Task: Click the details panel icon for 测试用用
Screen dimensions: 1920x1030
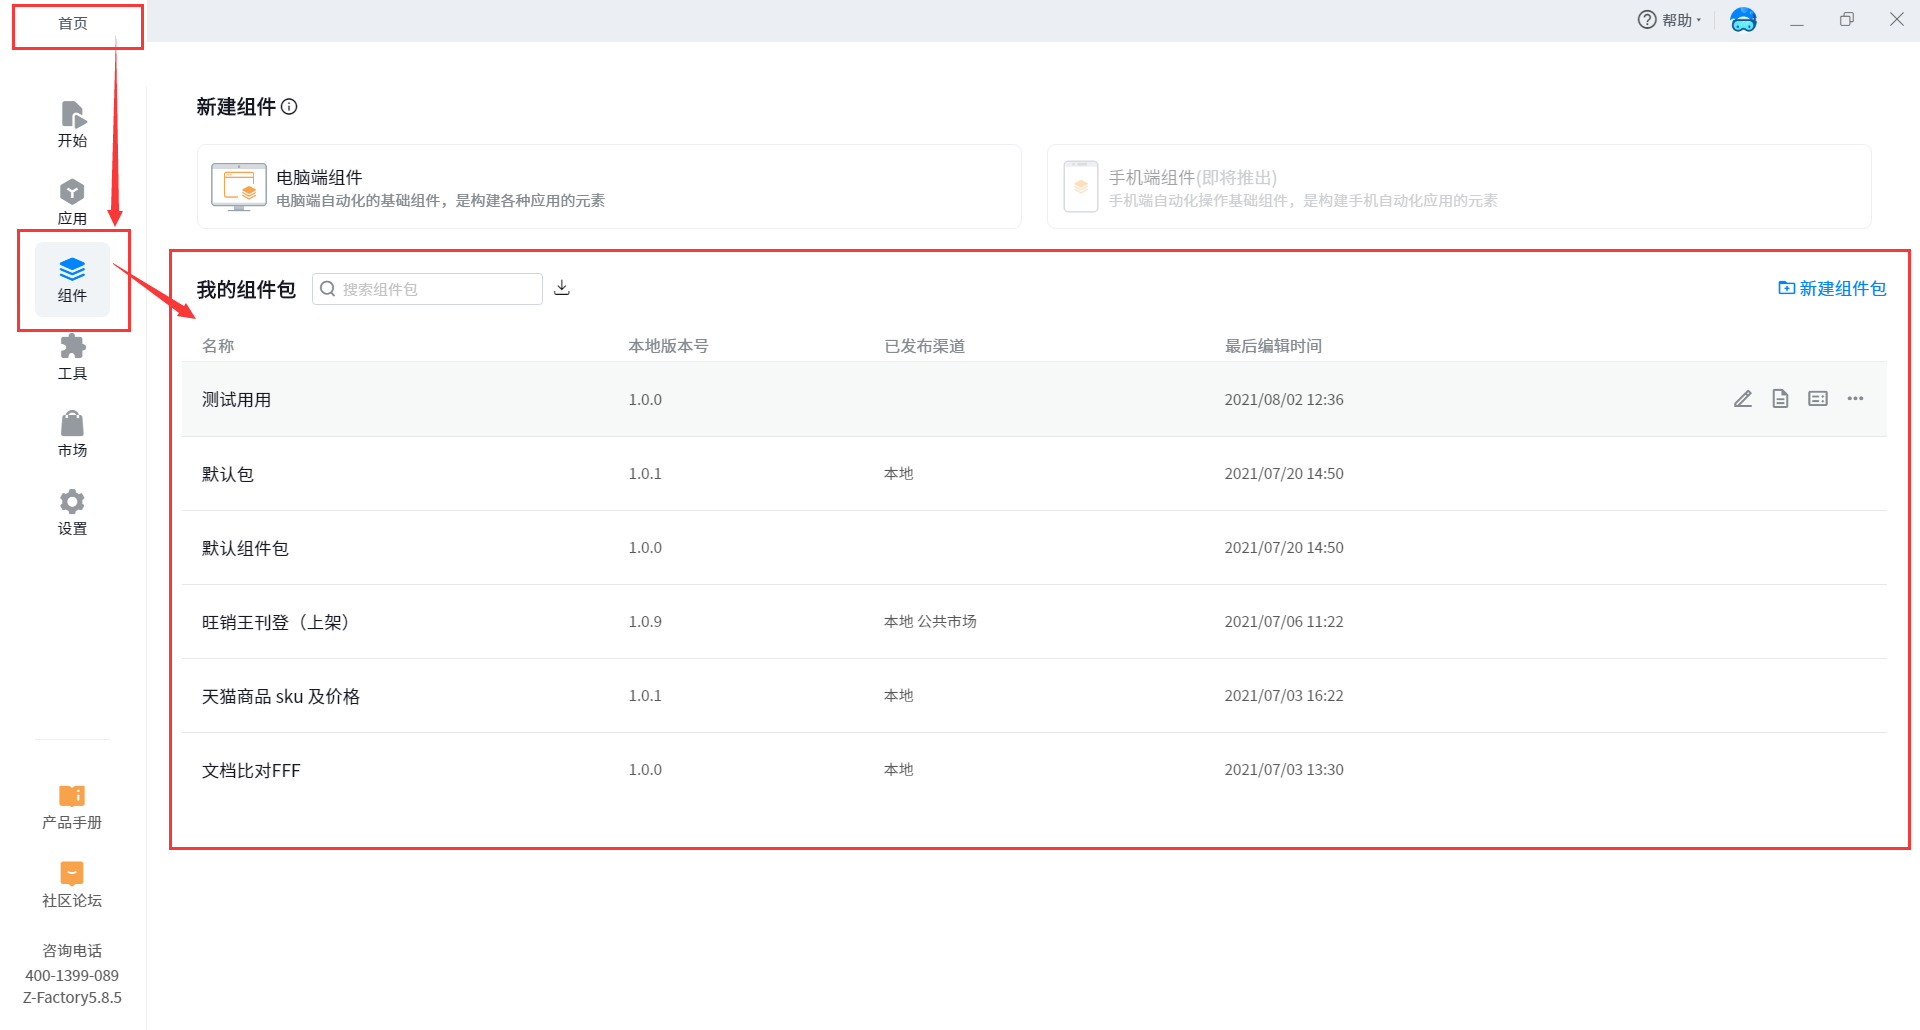Action: [1818, 399]
